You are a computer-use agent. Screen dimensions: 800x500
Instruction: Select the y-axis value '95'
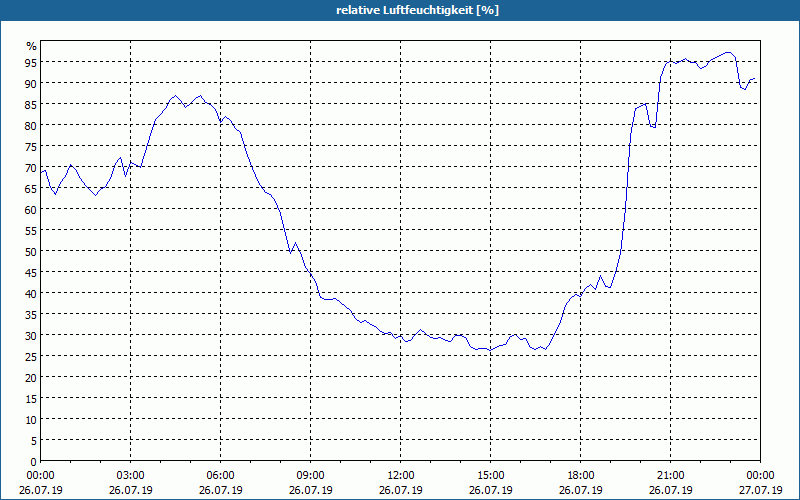(x=30, y=62)
